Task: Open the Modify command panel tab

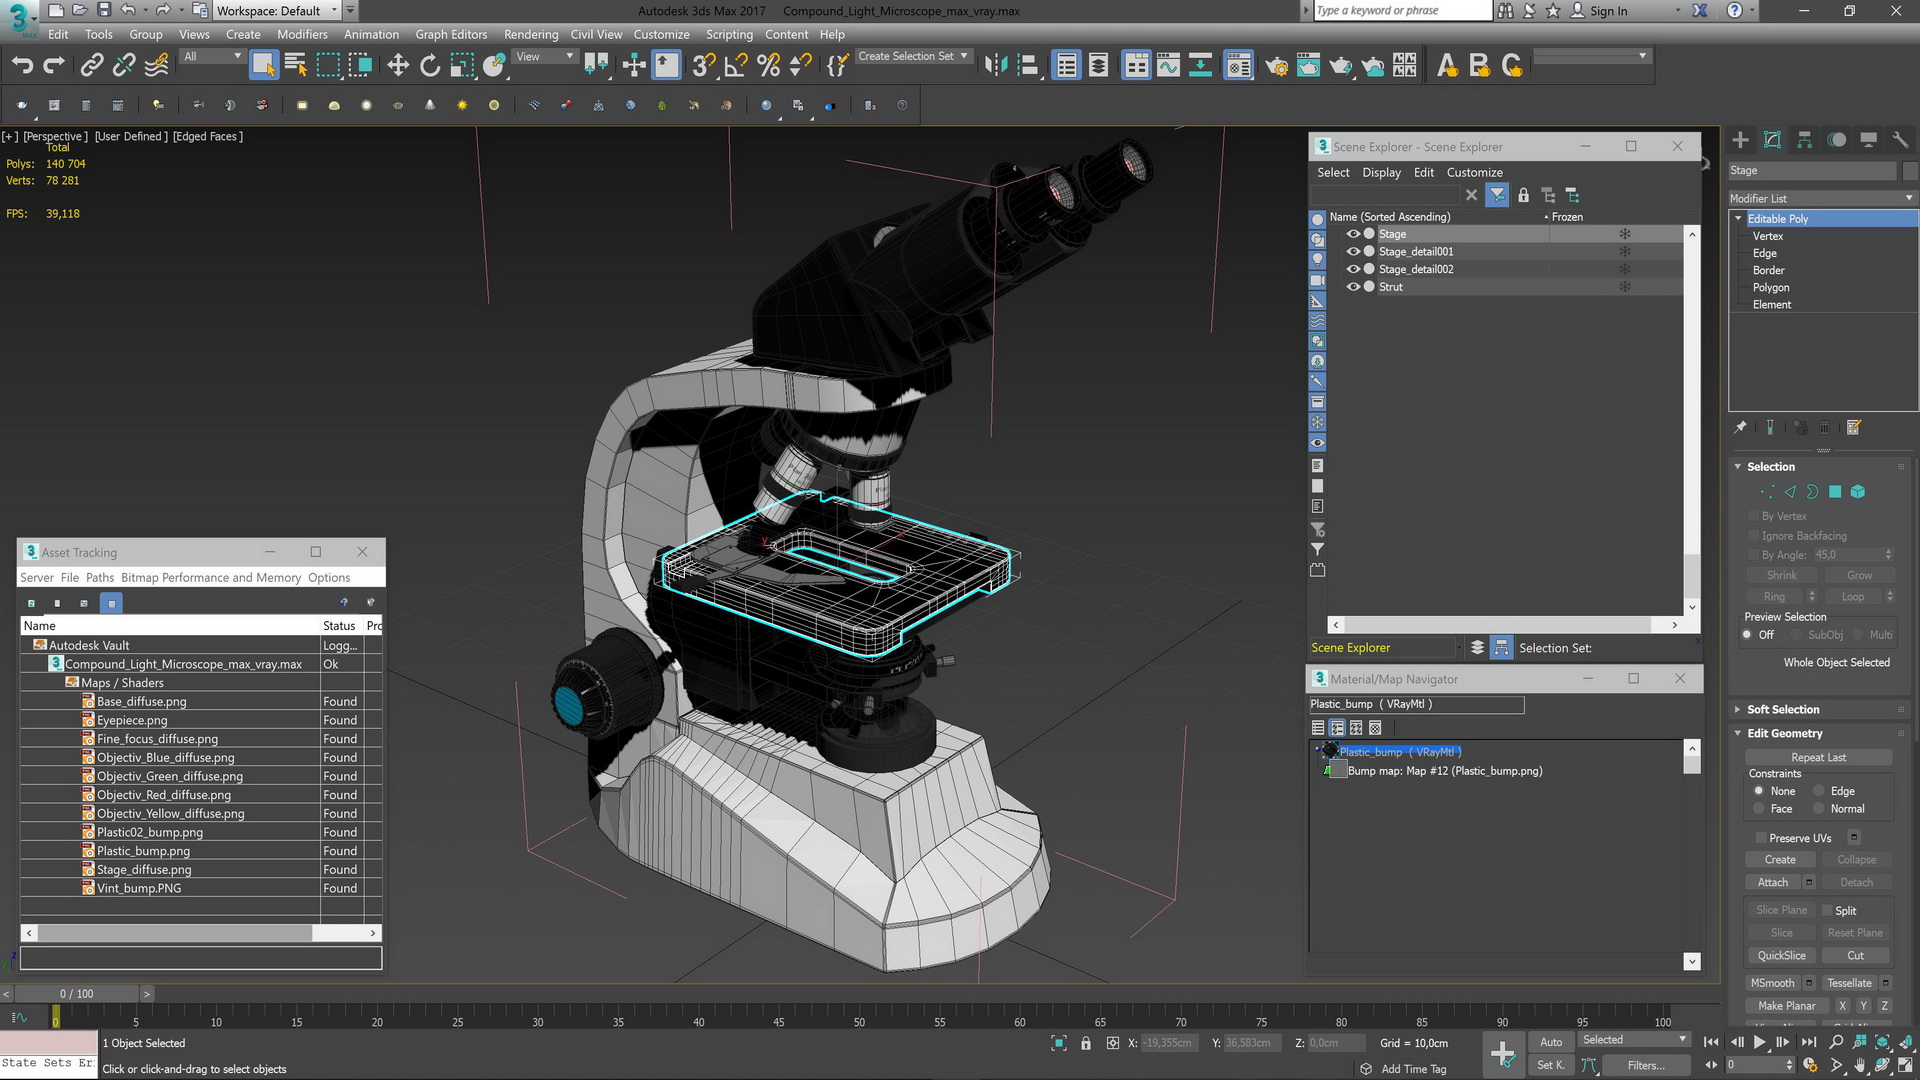Action: tap(1773, 140)
